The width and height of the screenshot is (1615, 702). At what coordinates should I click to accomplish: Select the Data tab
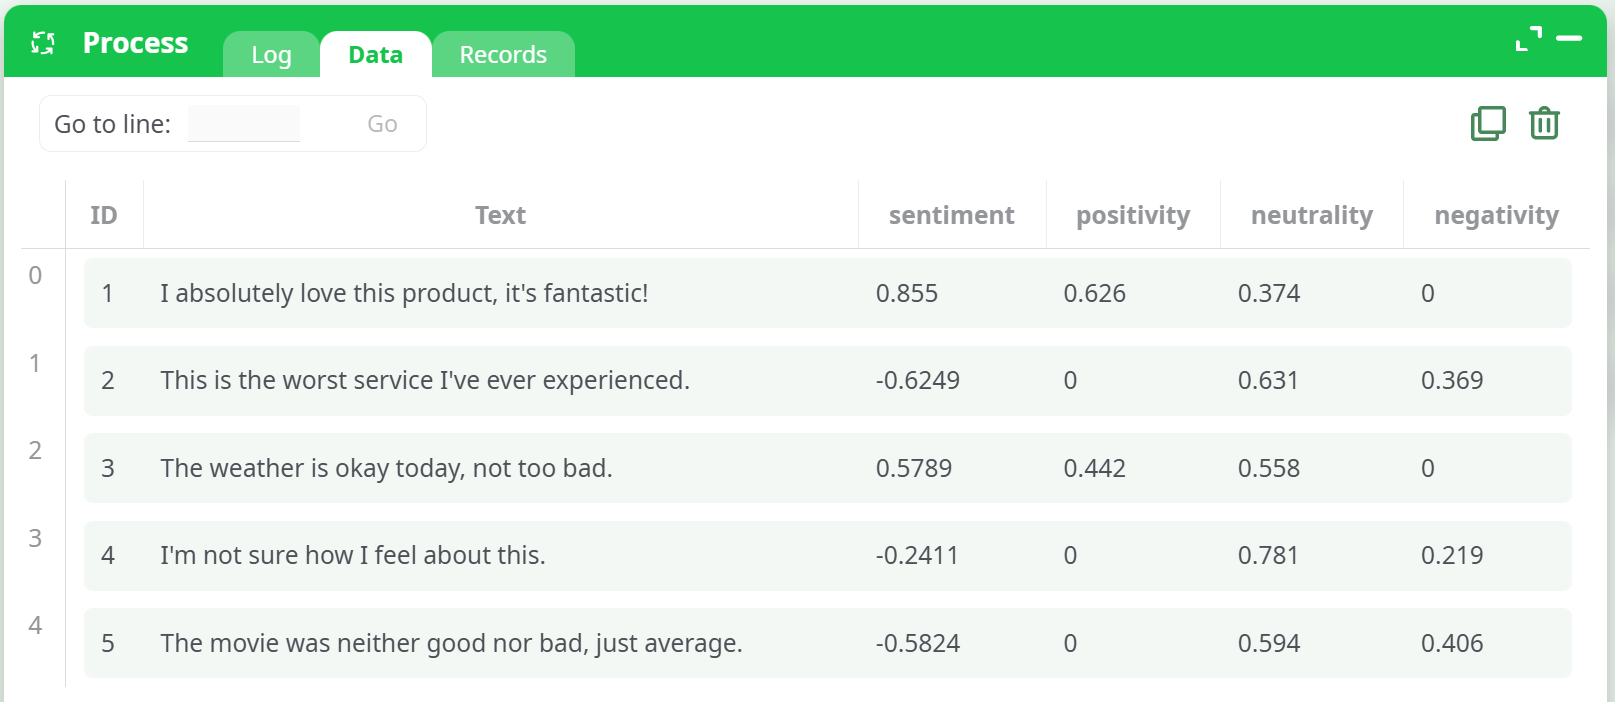tap(375, 55)
